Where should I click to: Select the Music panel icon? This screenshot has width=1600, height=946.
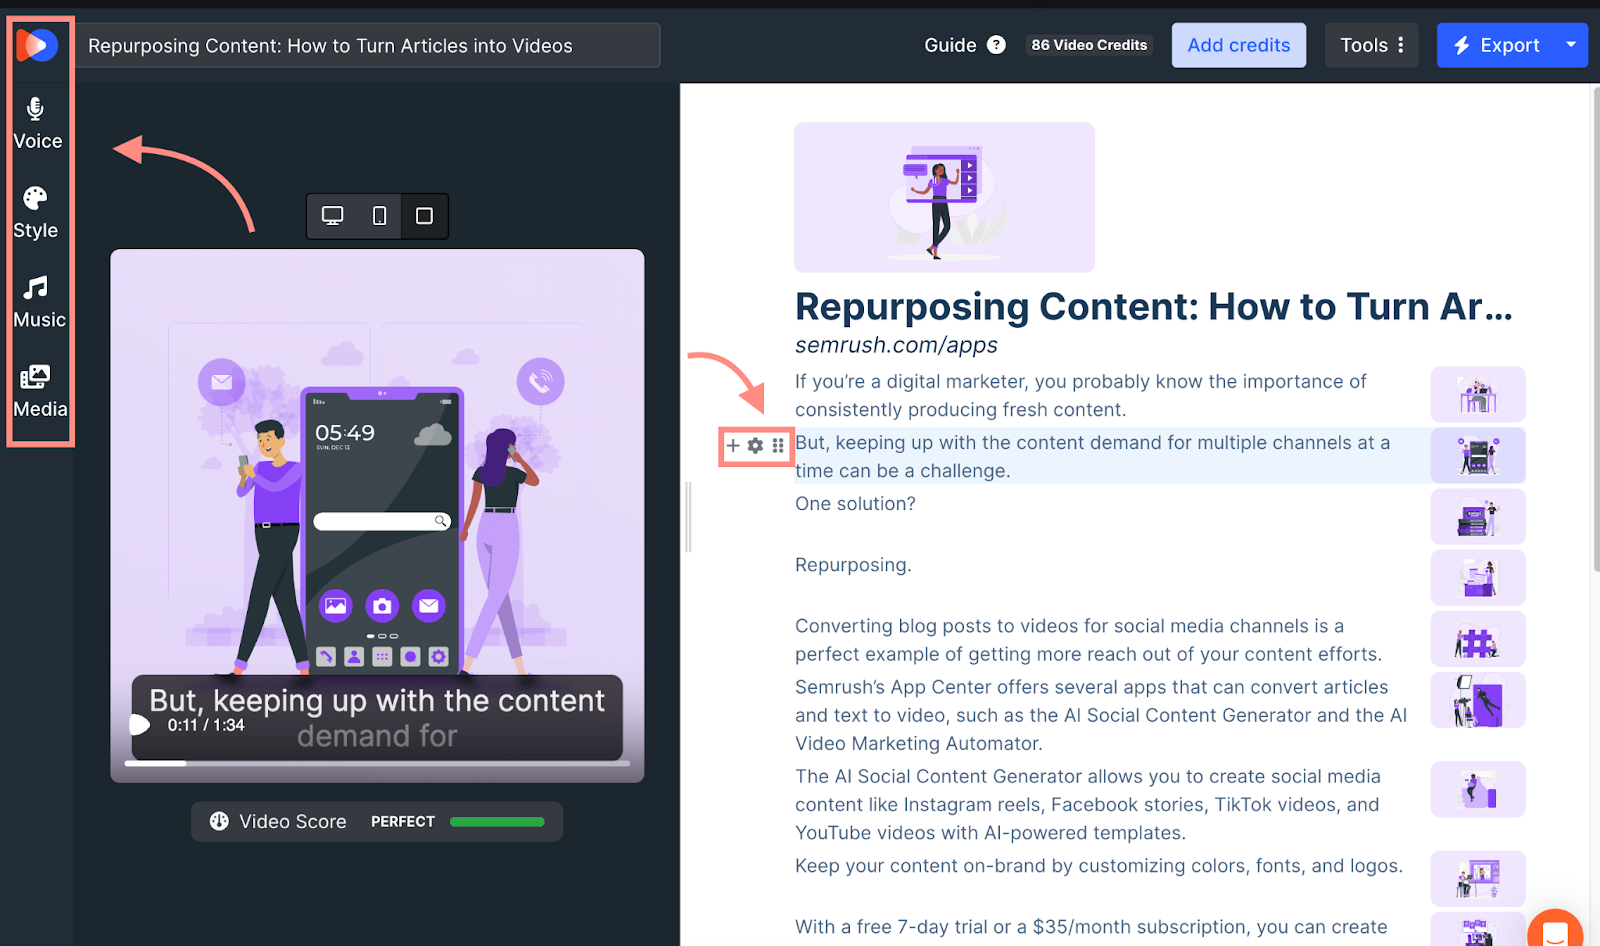click(36, 300)
